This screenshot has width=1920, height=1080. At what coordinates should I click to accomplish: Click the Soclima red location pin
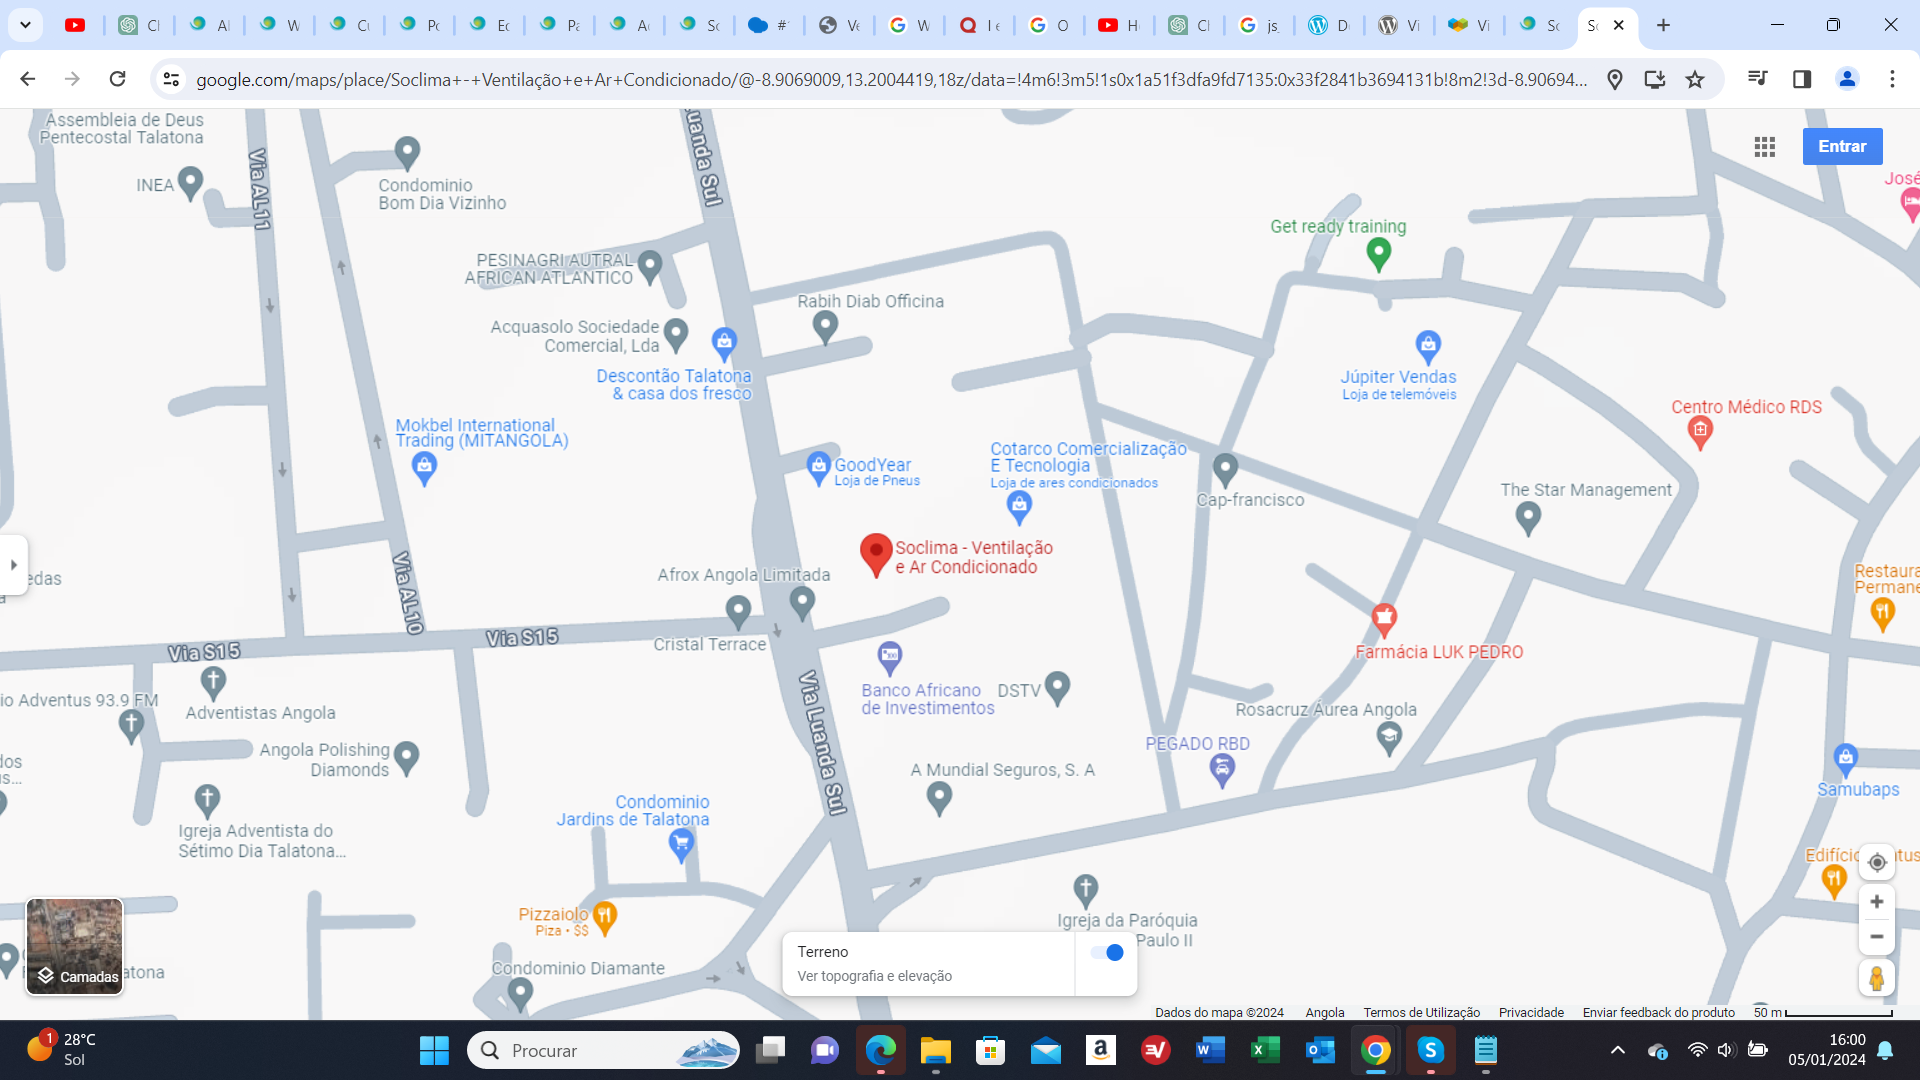[x=876, y=552]
